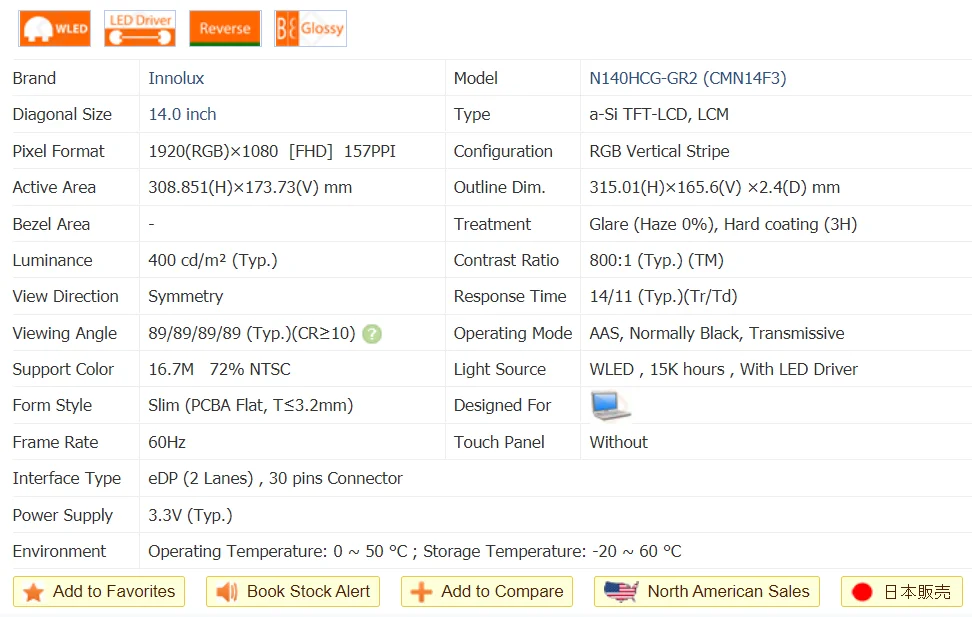Select the contrast ratio value 800:1 (Typ.) (TM)
Screen dimensions: 972x617
point(656,260)
